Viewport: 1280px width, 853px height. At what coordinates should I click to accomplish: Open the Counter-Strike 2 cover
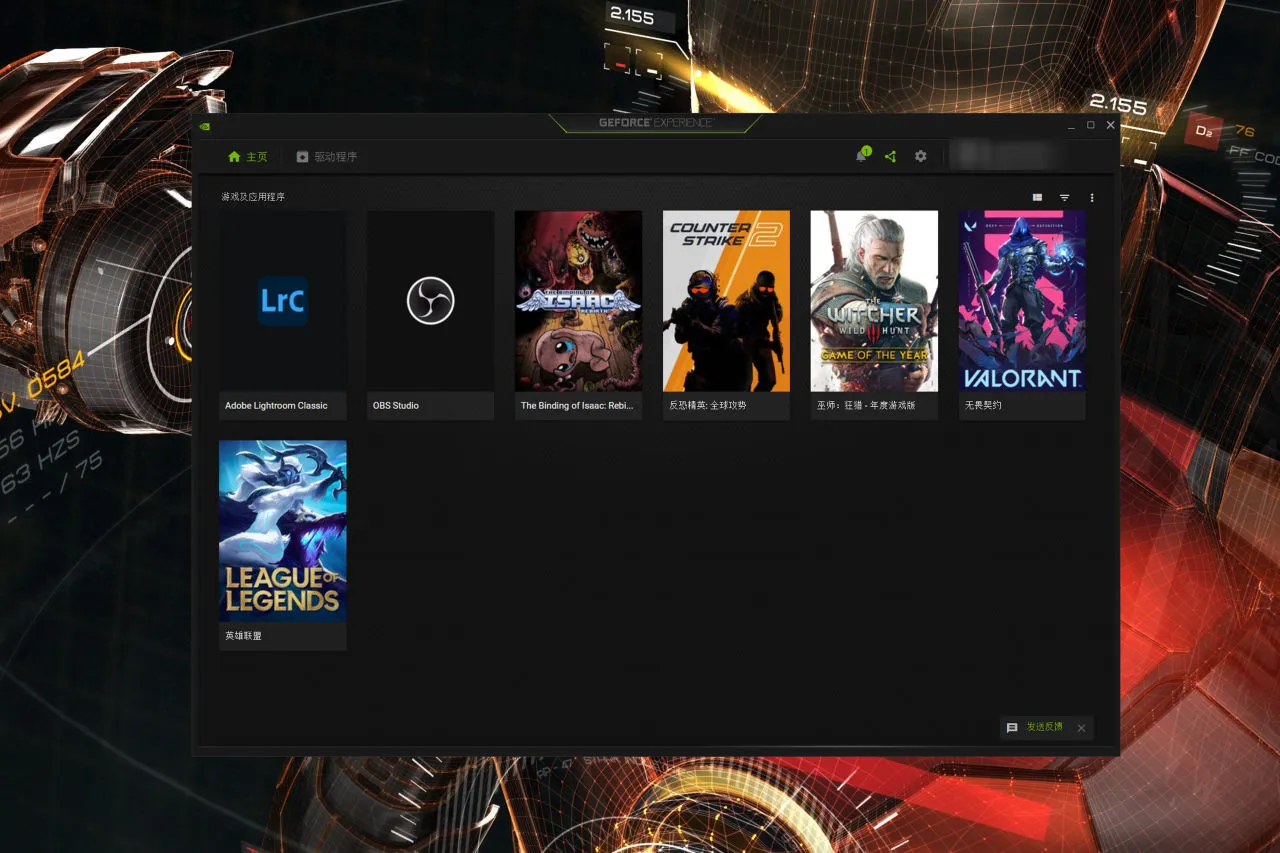point(726,301)
